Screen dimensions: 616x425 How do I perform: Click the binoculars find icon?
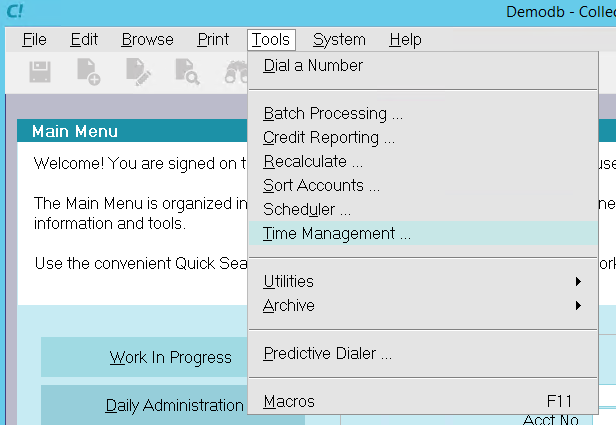point(236,73)
